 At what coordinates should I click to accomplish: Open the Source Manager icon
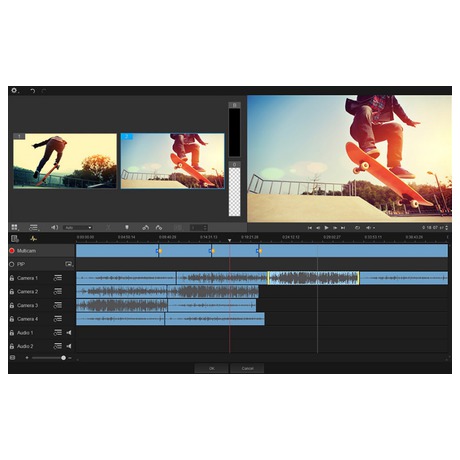(15, 239)
